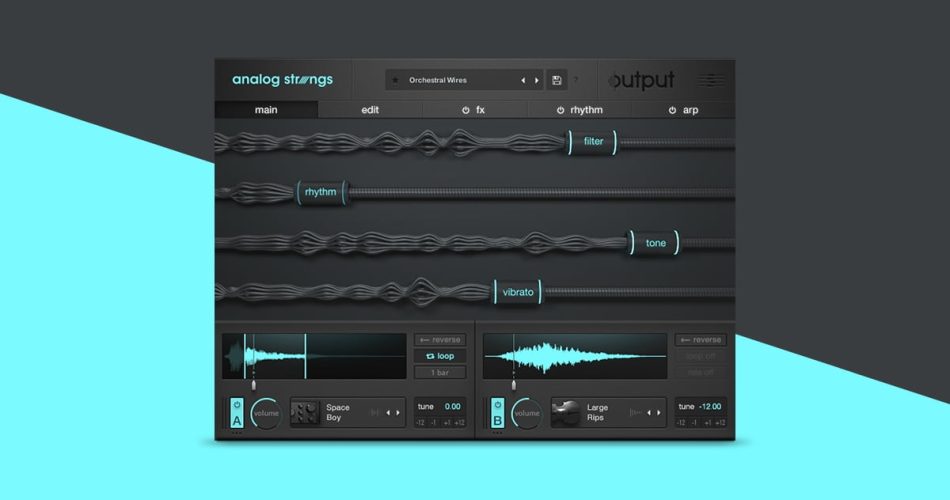Go to next preset after Orchestral Wires
Image resolution: width=950 pixels, height=500 pixels.
point(536,80)
